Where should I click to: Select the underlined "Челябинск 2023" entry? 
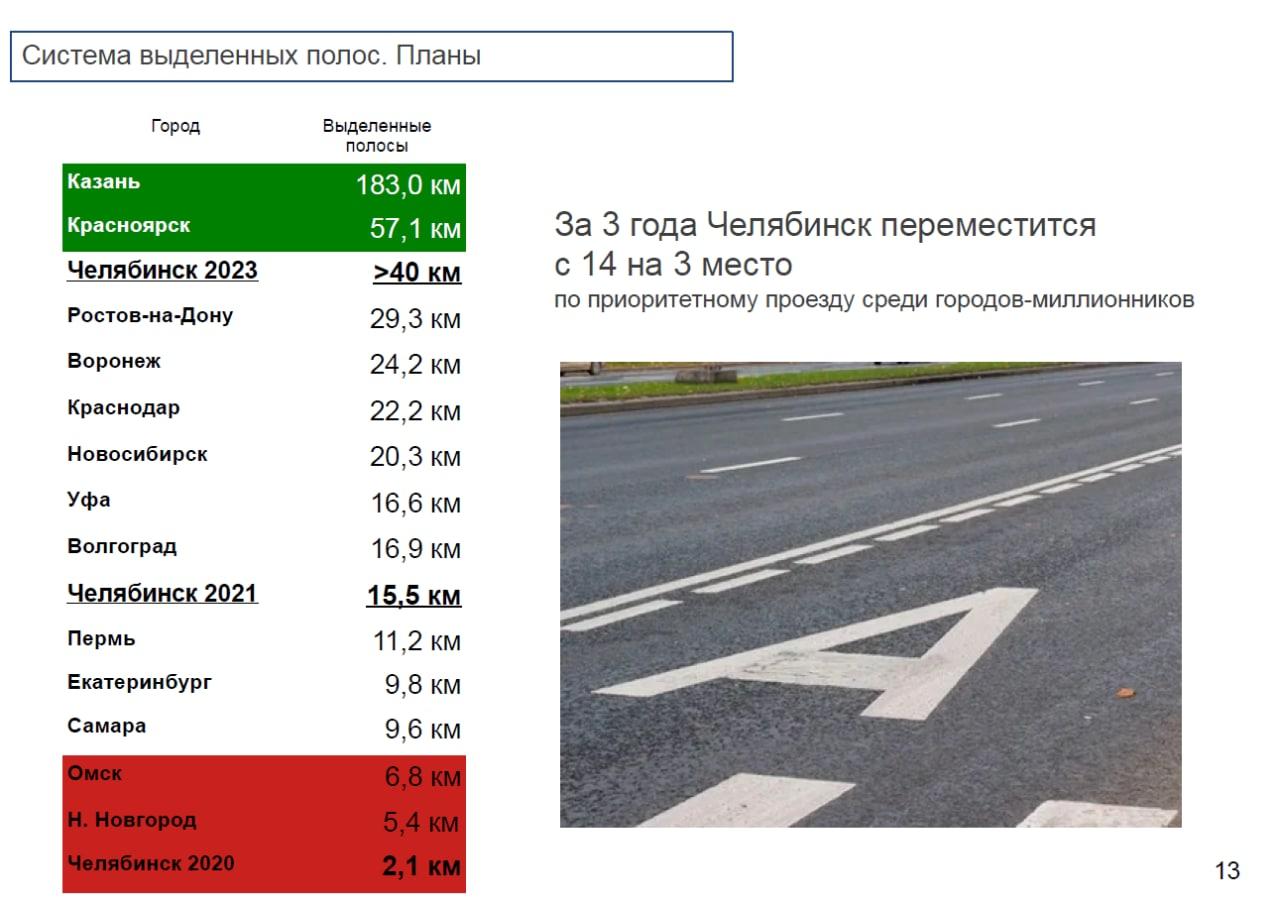click(x=162, y=271)
